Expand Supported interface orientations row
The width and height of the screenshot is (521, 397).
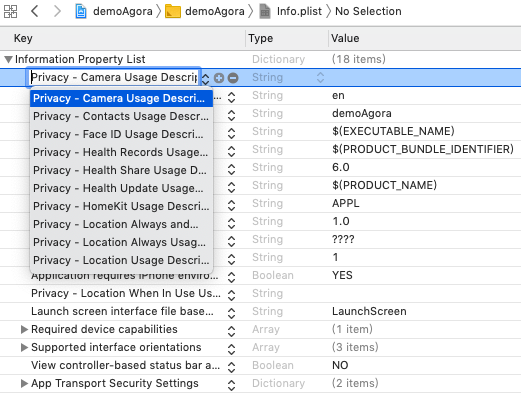(x=24, y=347)
